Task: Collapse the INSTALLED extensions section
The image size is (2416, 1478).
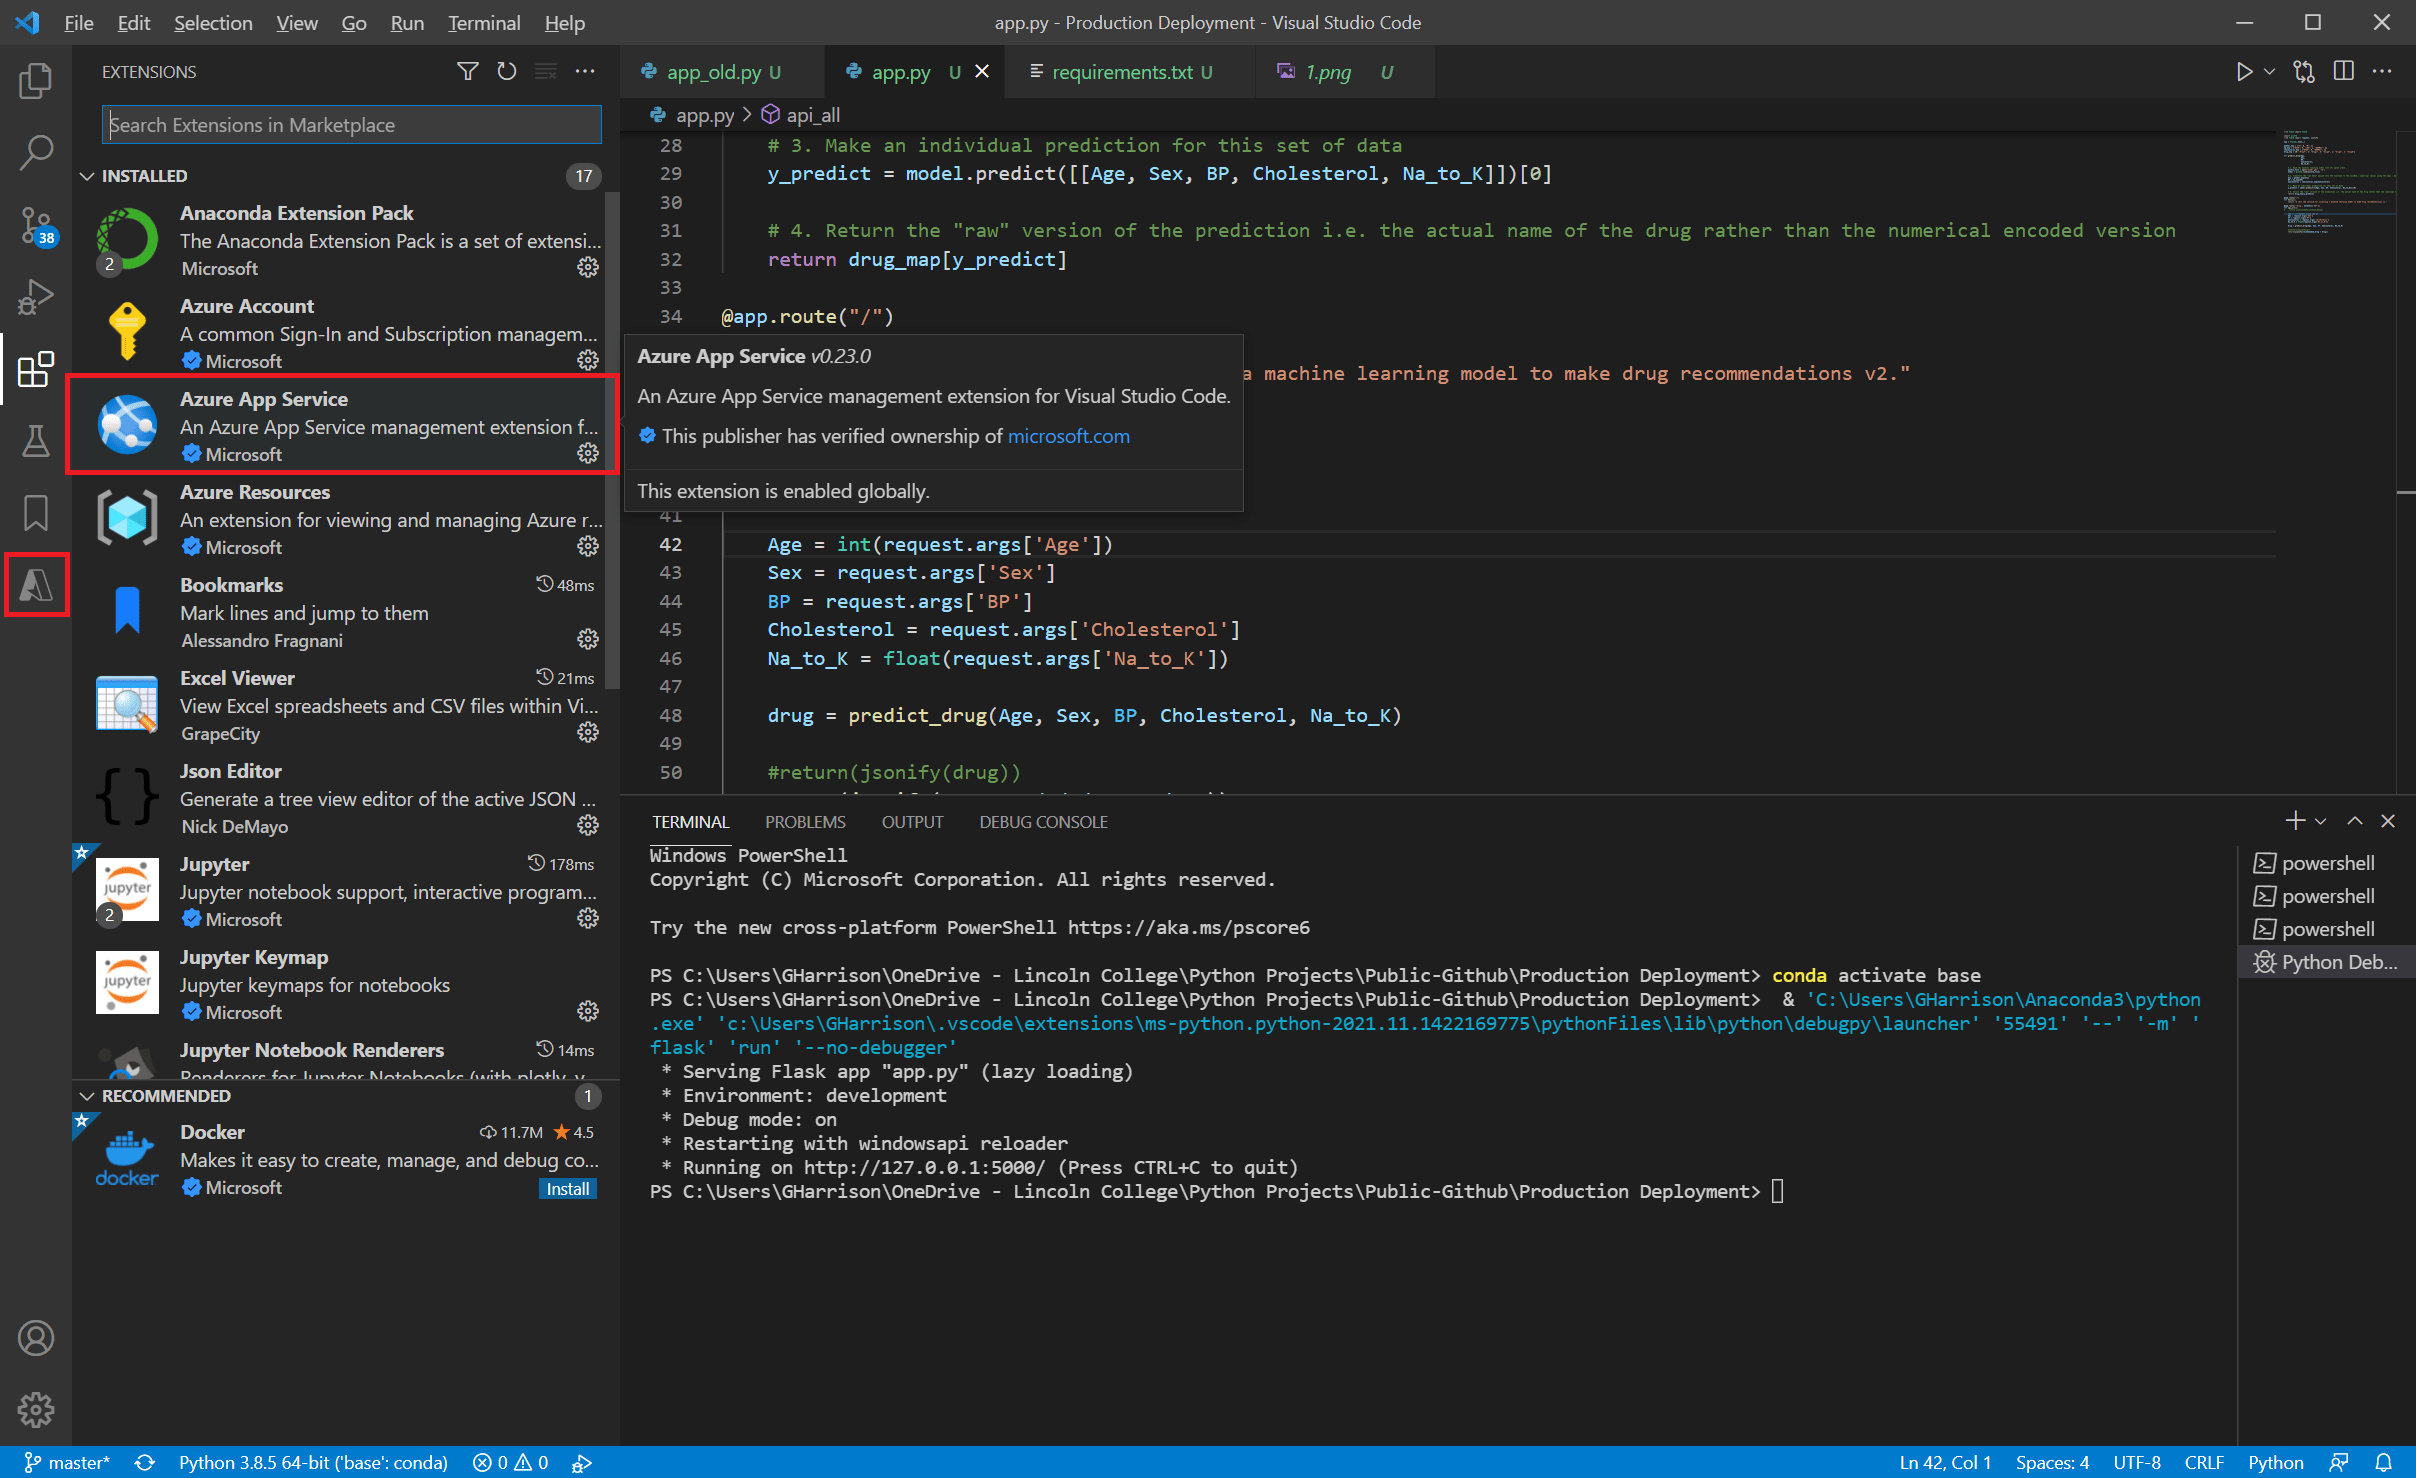Action: [x=87, y=176]
